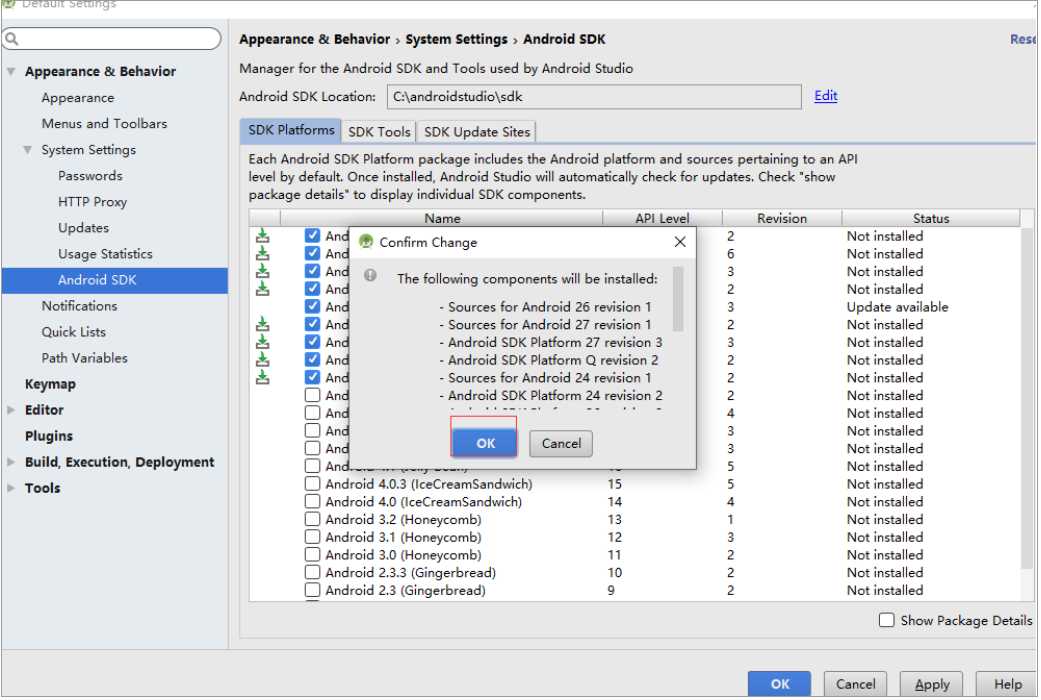Enable Show Package Details checkbox
The image size is (1041, 700).
(x=886, y=620)
